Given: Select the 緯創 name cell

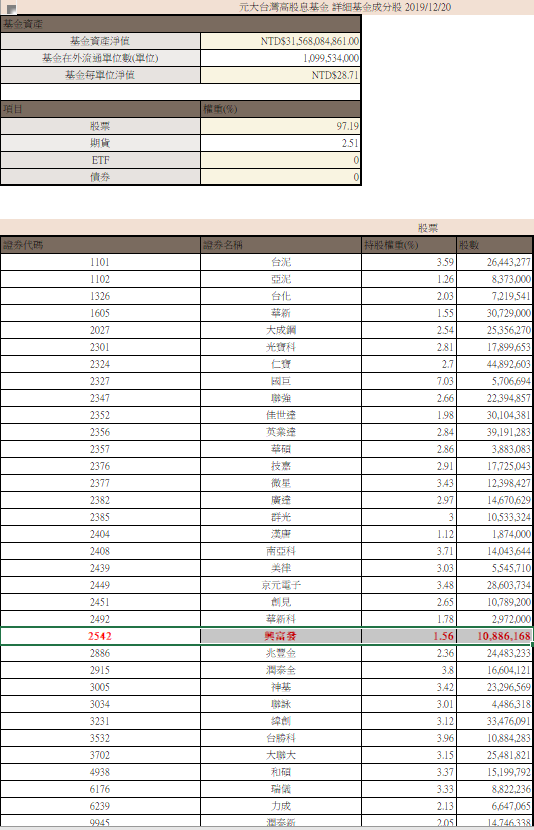Looking at the screenshot, I should (x=281, y=721).
